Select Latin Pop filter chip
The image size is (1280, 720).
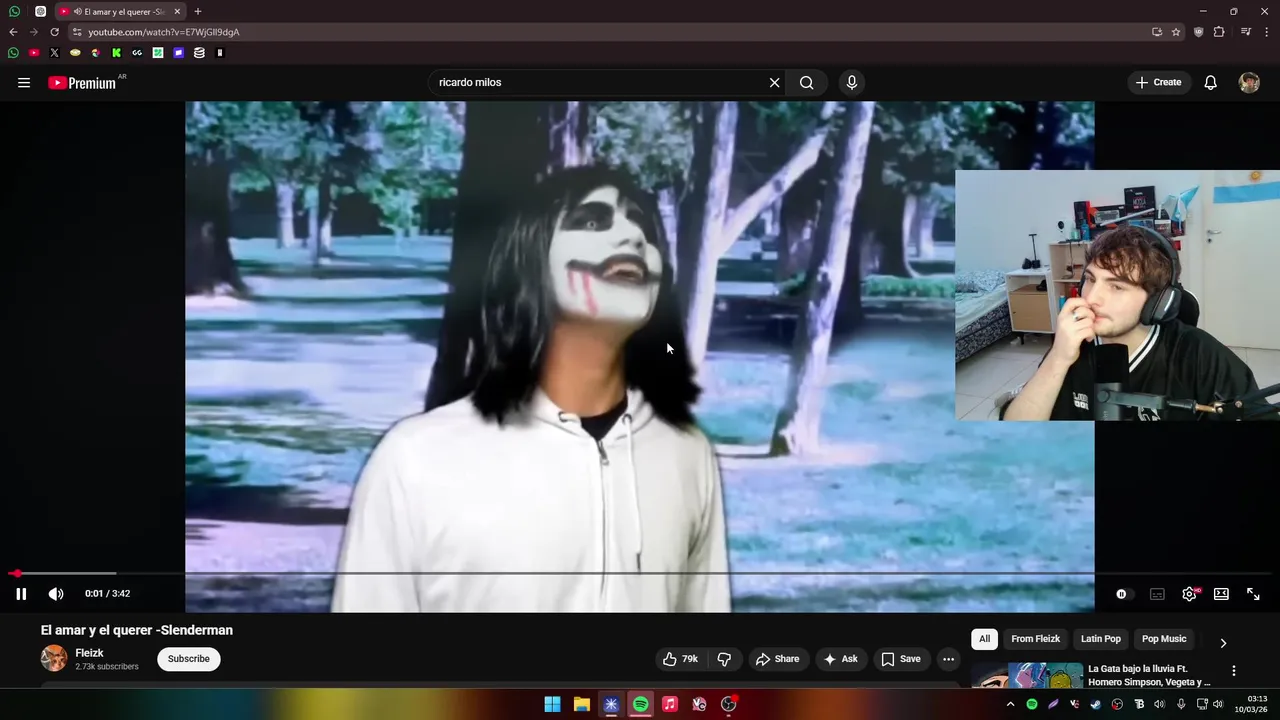pos(1101,639)
